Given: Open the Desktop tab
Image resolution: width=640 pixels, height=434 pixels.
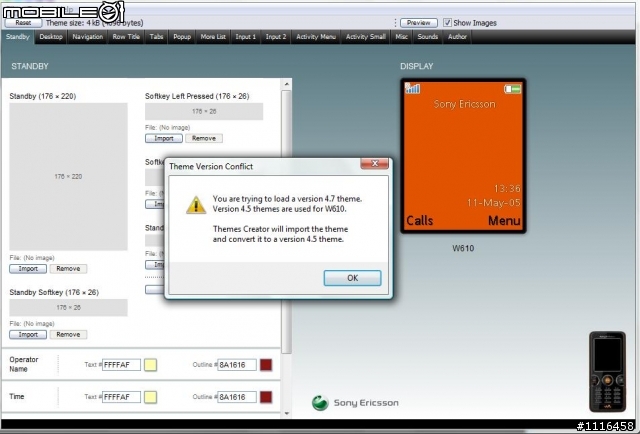Looking at the screenshot, I should coord(51,37).
